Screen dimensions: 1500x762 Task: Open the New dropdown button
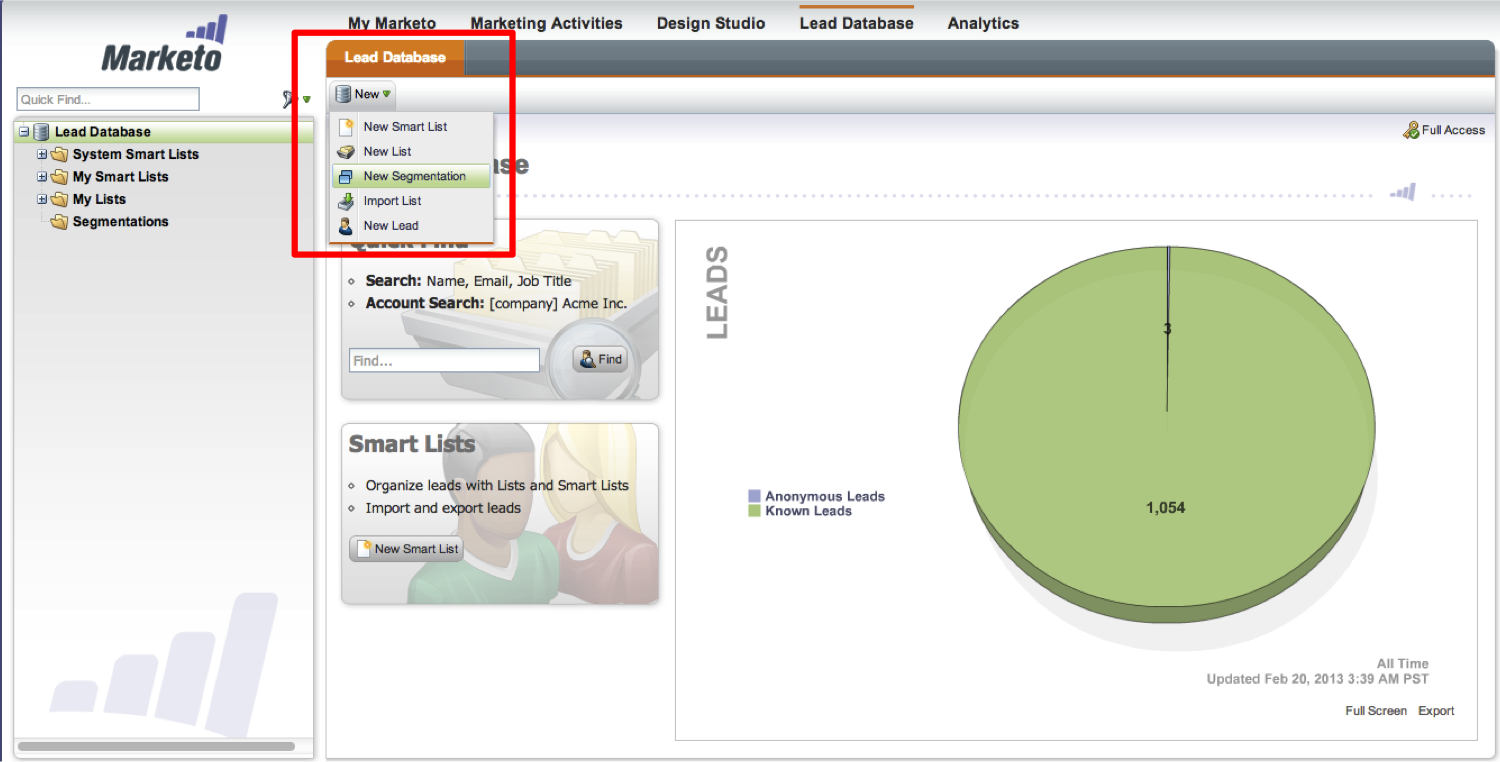click(x=365, y=94)
